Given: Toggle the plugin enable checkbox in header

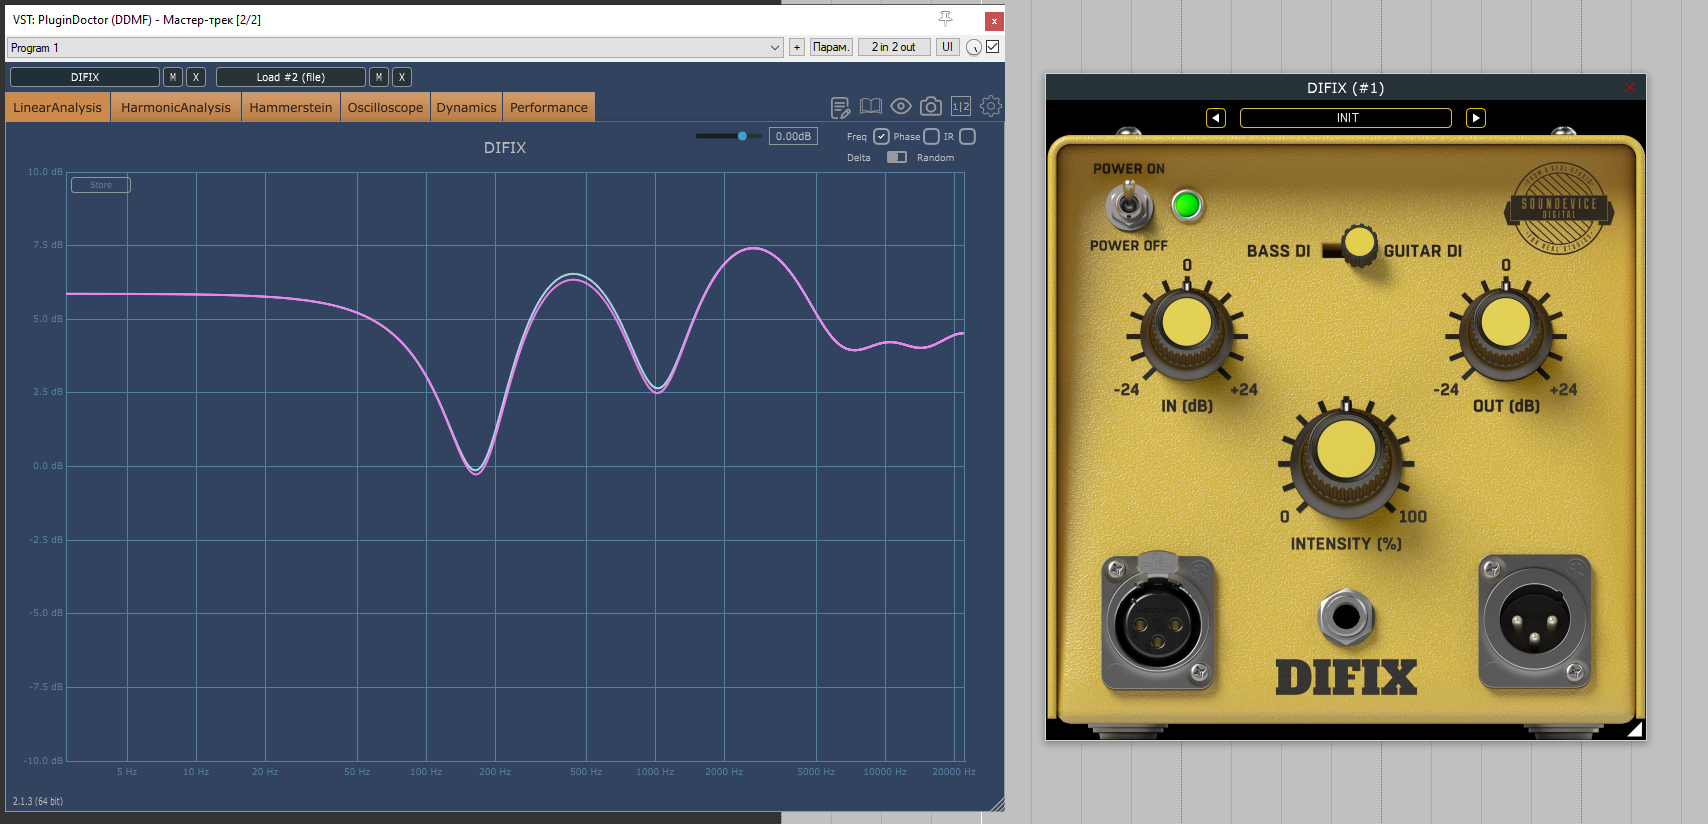Looking at the screenshot, I should (993, 47).
